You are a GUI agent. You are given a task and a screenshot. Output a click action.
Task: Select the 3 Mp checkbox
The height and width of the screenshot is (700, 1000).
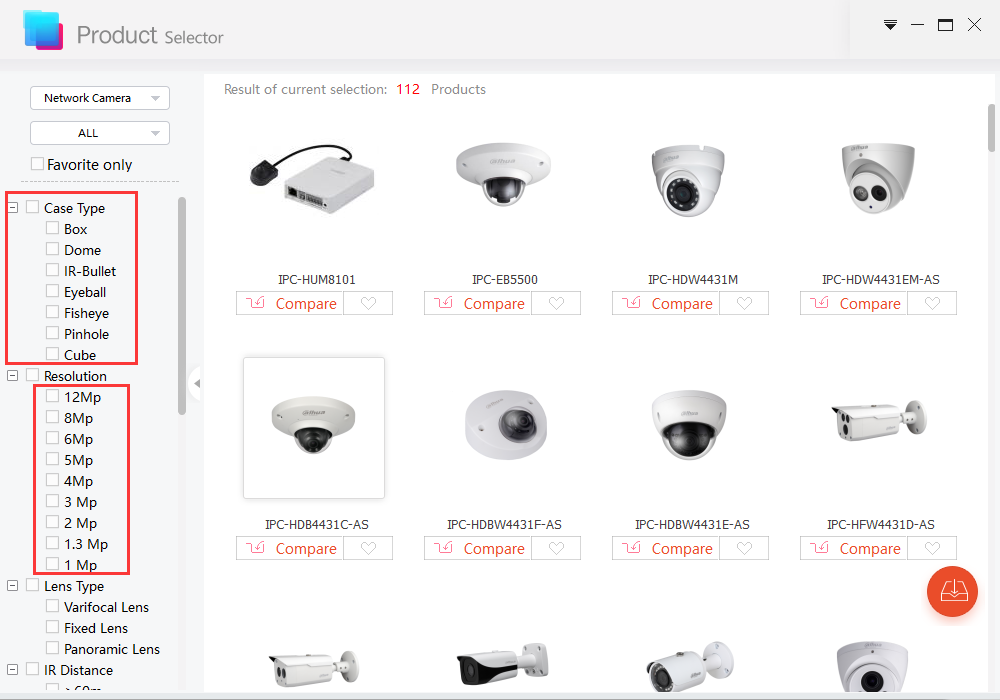click(52, 502)
